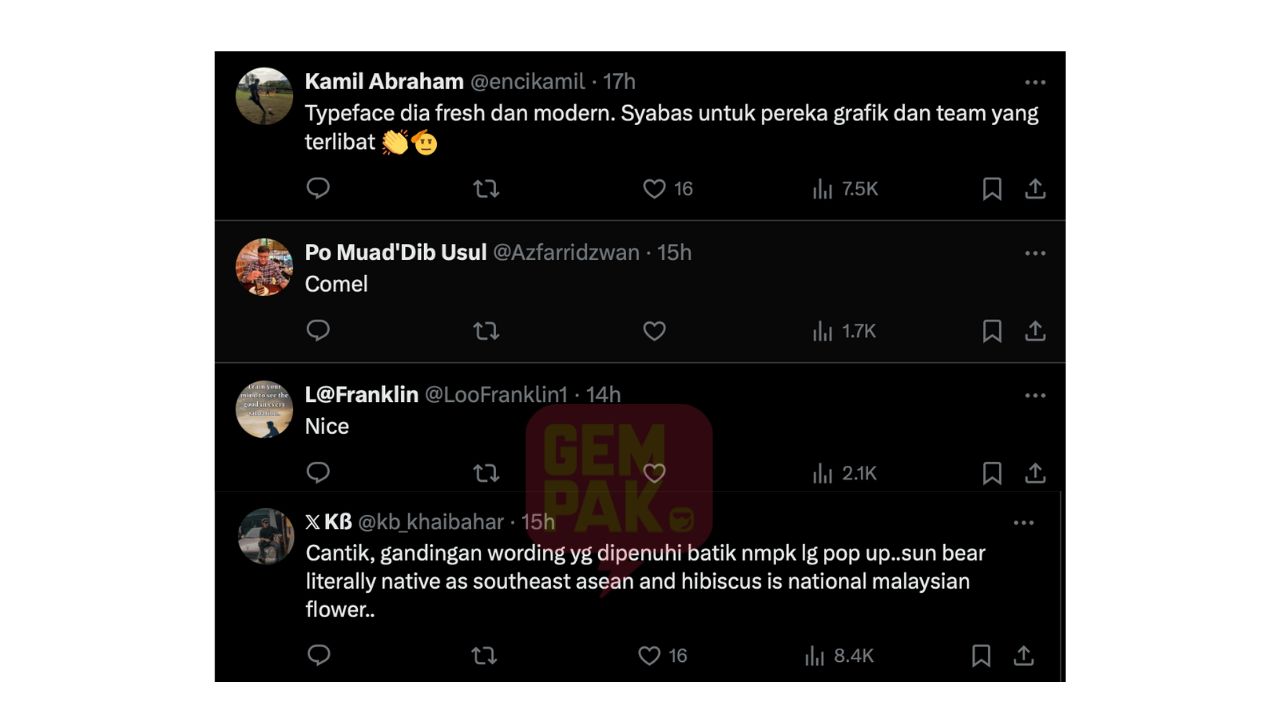Reply to Kamil Abraham's tweet
The width and height of the screenshot is (1280, 720).
(x=318, y=188)
